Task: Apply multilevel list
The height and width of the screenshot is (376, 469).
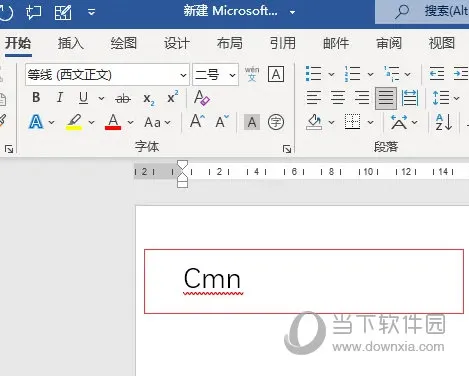Action: click(392, 74)
